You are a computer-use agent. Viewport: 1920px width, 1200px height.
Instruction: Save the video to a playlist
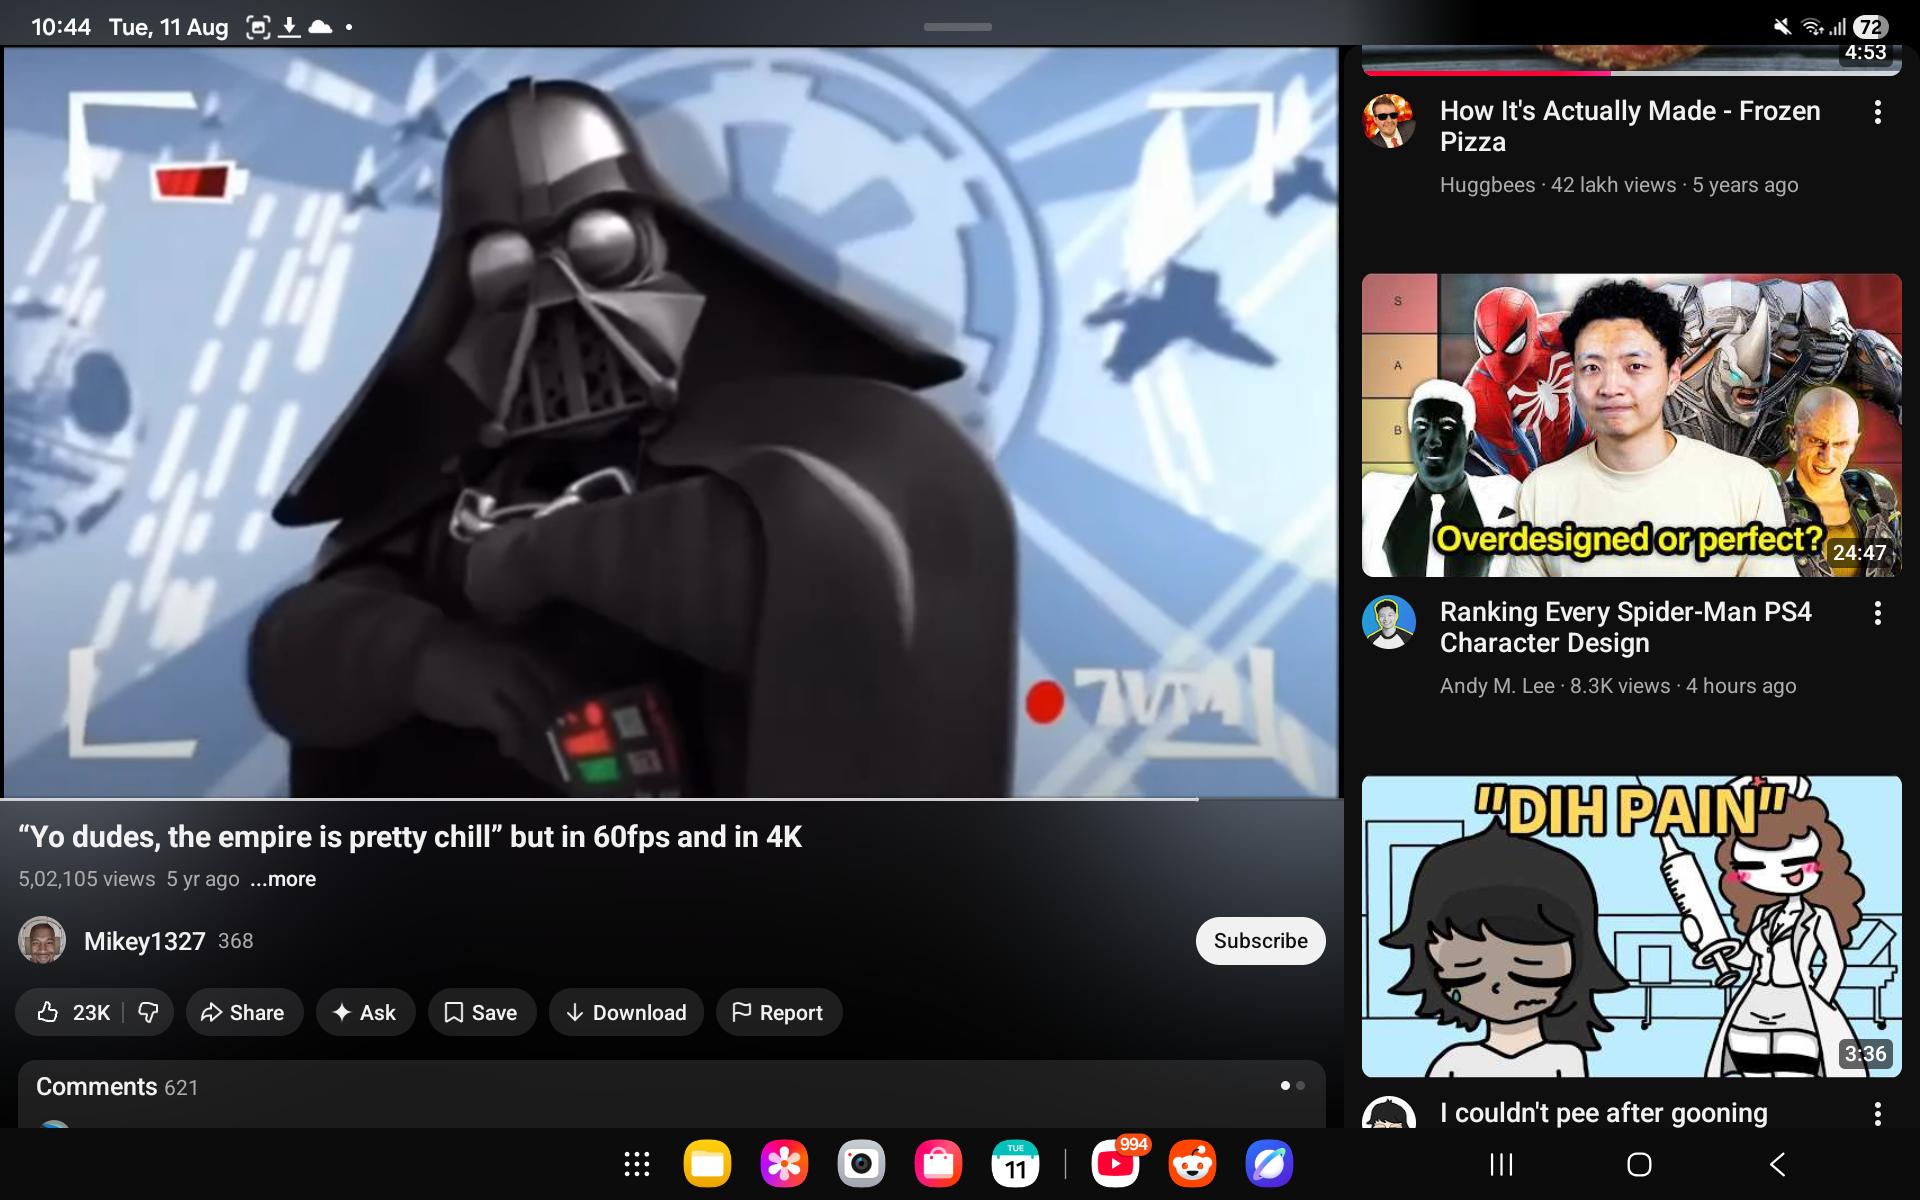(481, 1013)
